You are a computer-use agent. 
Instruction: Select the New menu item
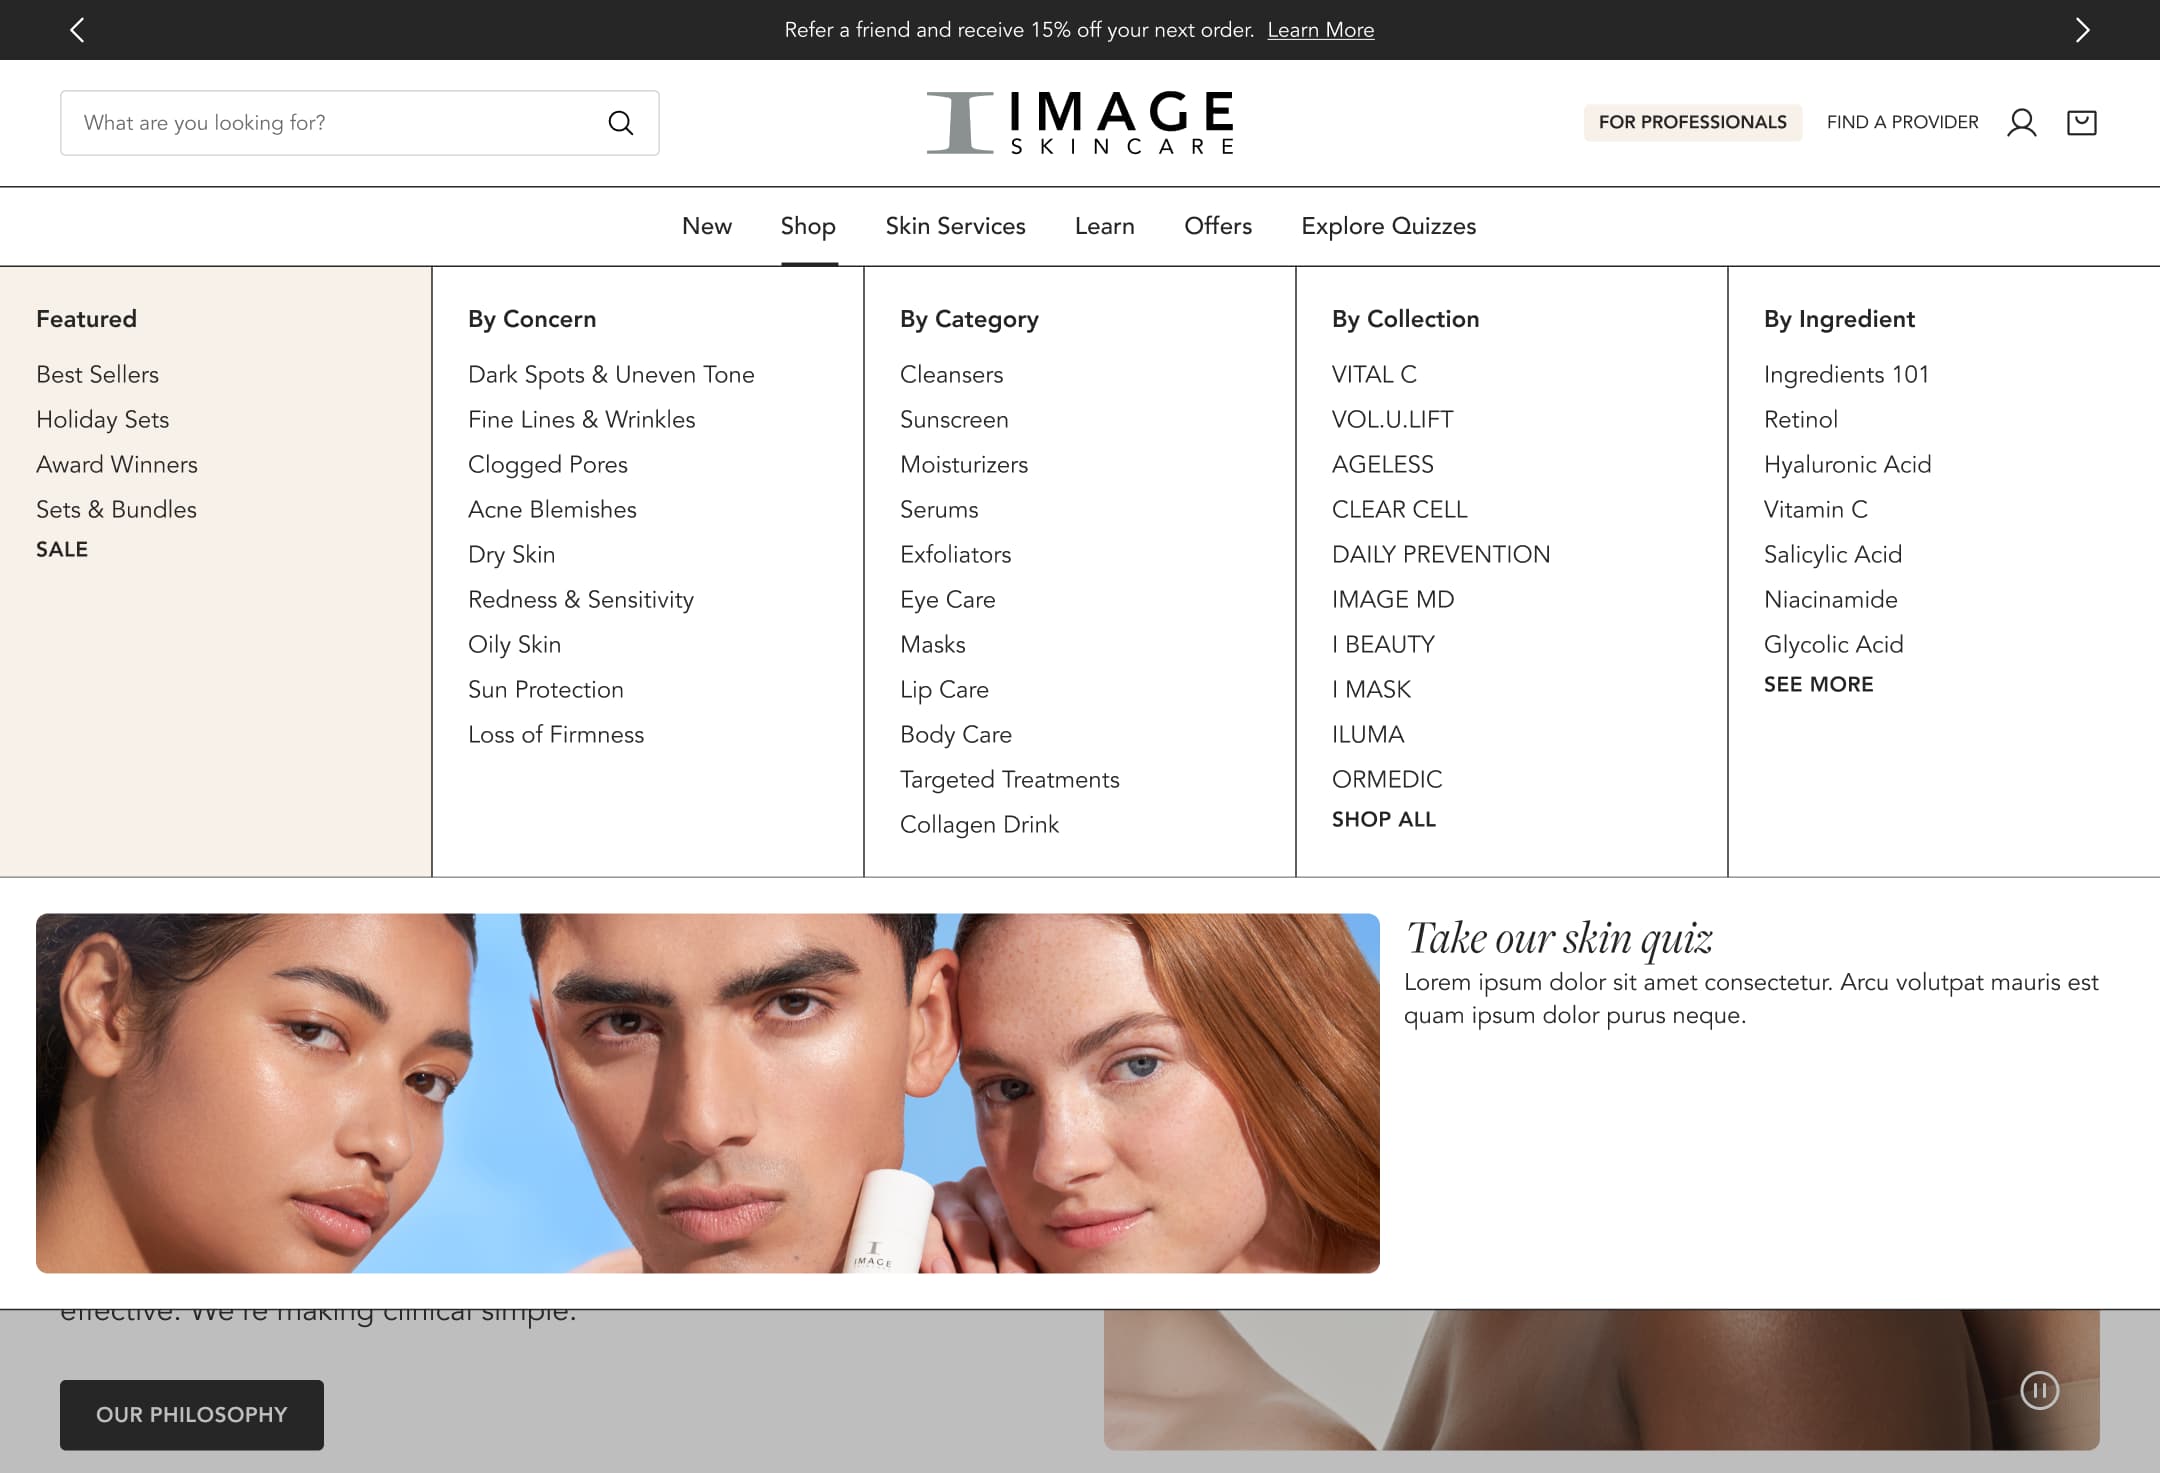[707, 226]
